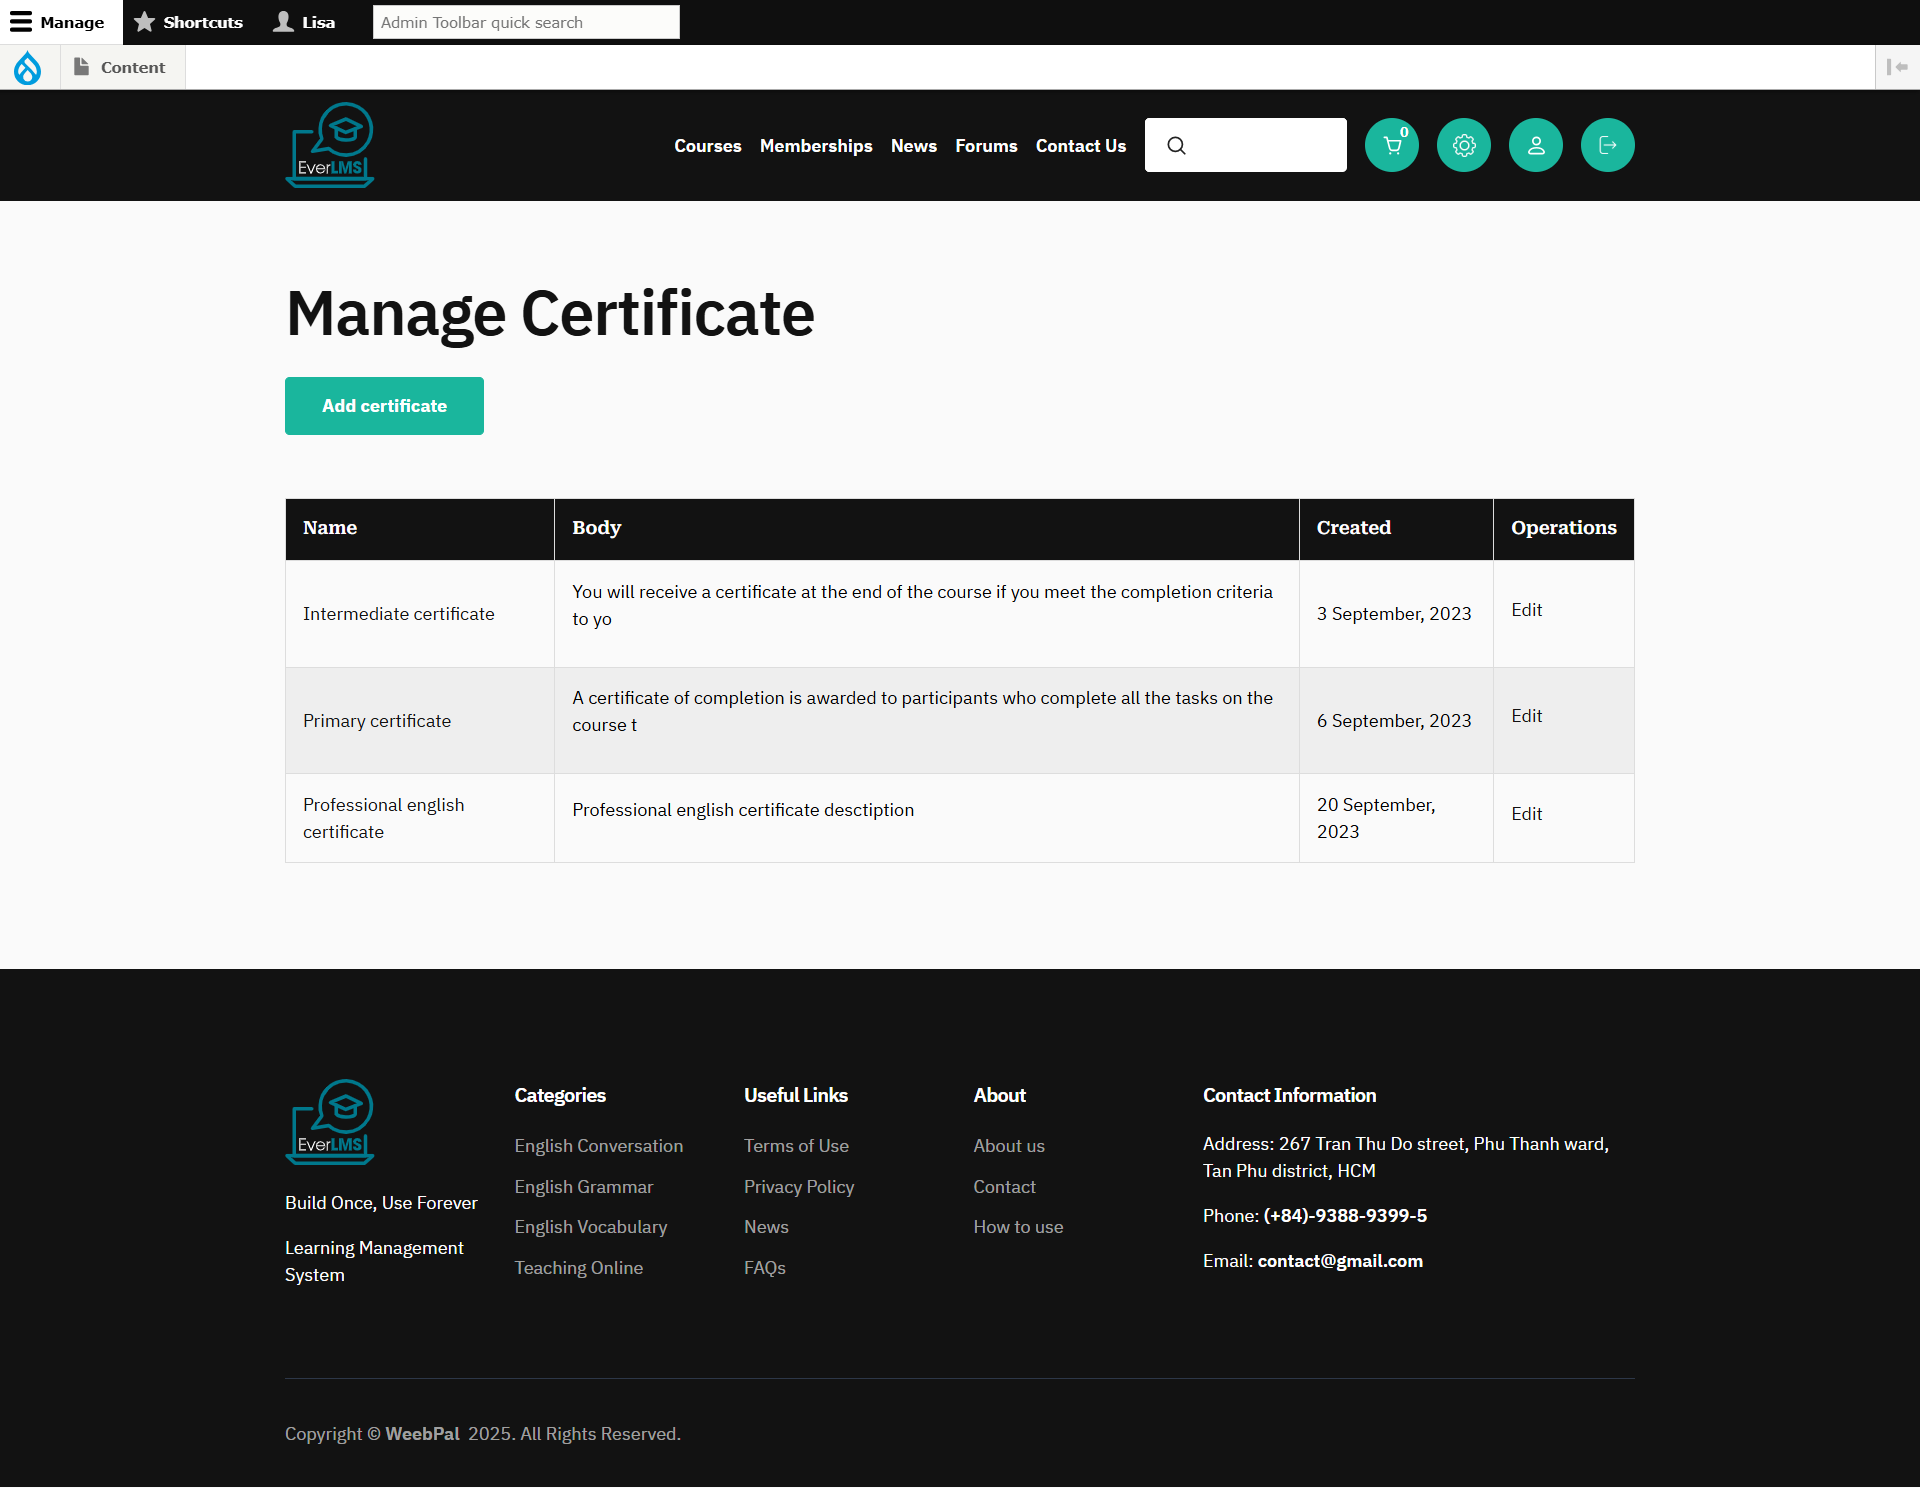Click the Add certificate button
1920x1488 pixels.
(x=384, y=406)
